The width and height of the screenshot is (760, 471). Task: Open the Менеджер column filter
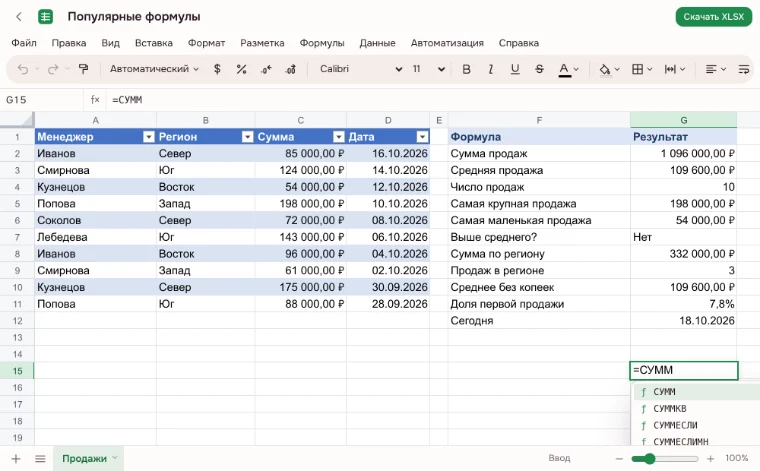point(149,137)
